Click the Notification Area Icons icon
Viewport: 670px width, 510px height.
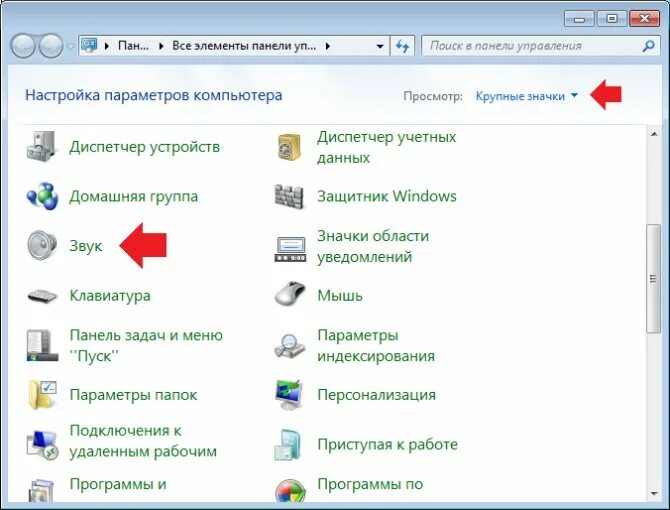(290, 249)
